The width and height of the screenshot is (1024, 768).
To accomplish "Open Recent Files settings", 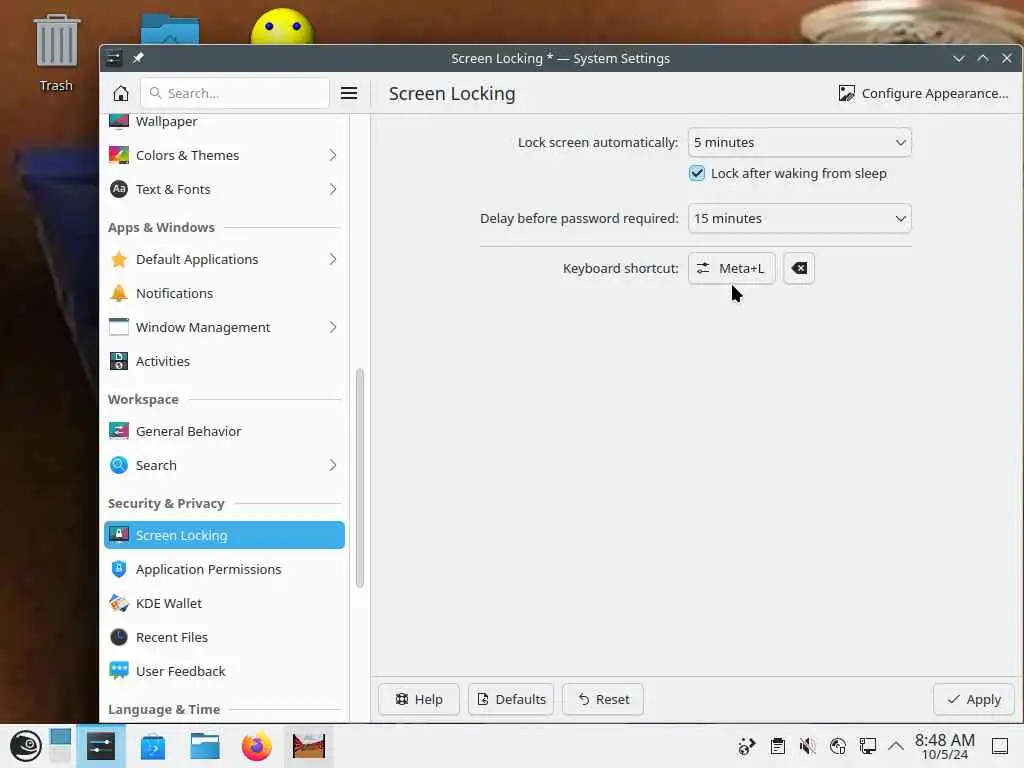I will point(224,637).
